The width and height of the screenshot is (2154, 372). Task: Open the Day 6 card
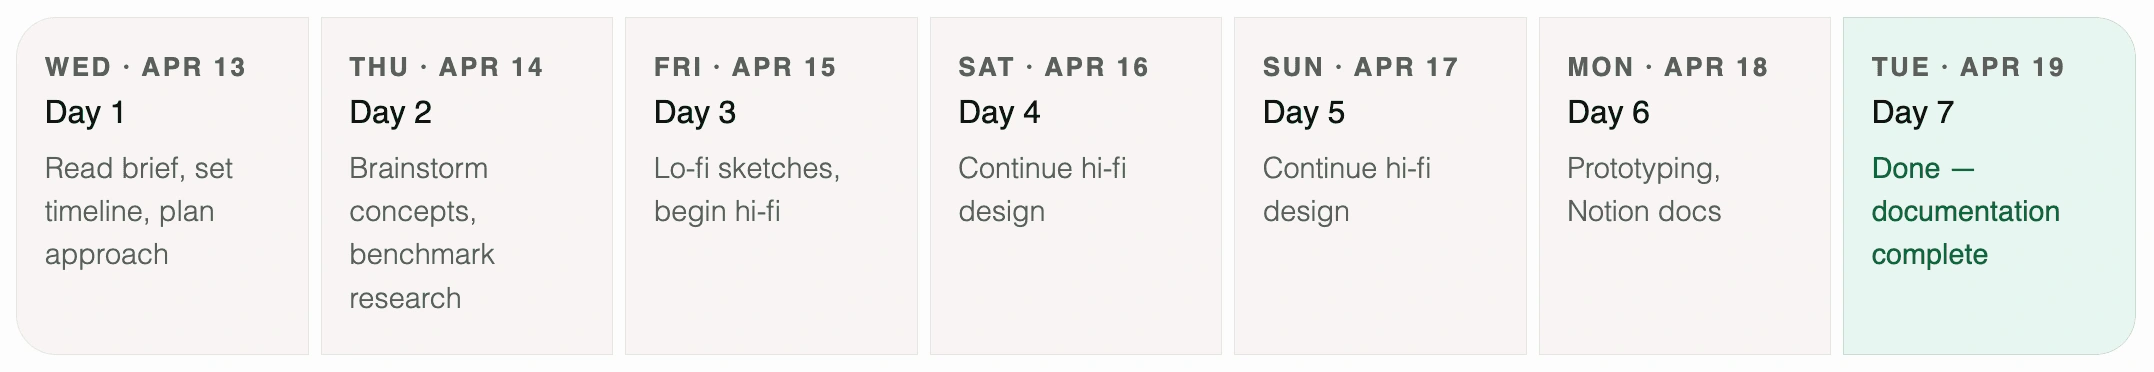[x=1685, y=186]
